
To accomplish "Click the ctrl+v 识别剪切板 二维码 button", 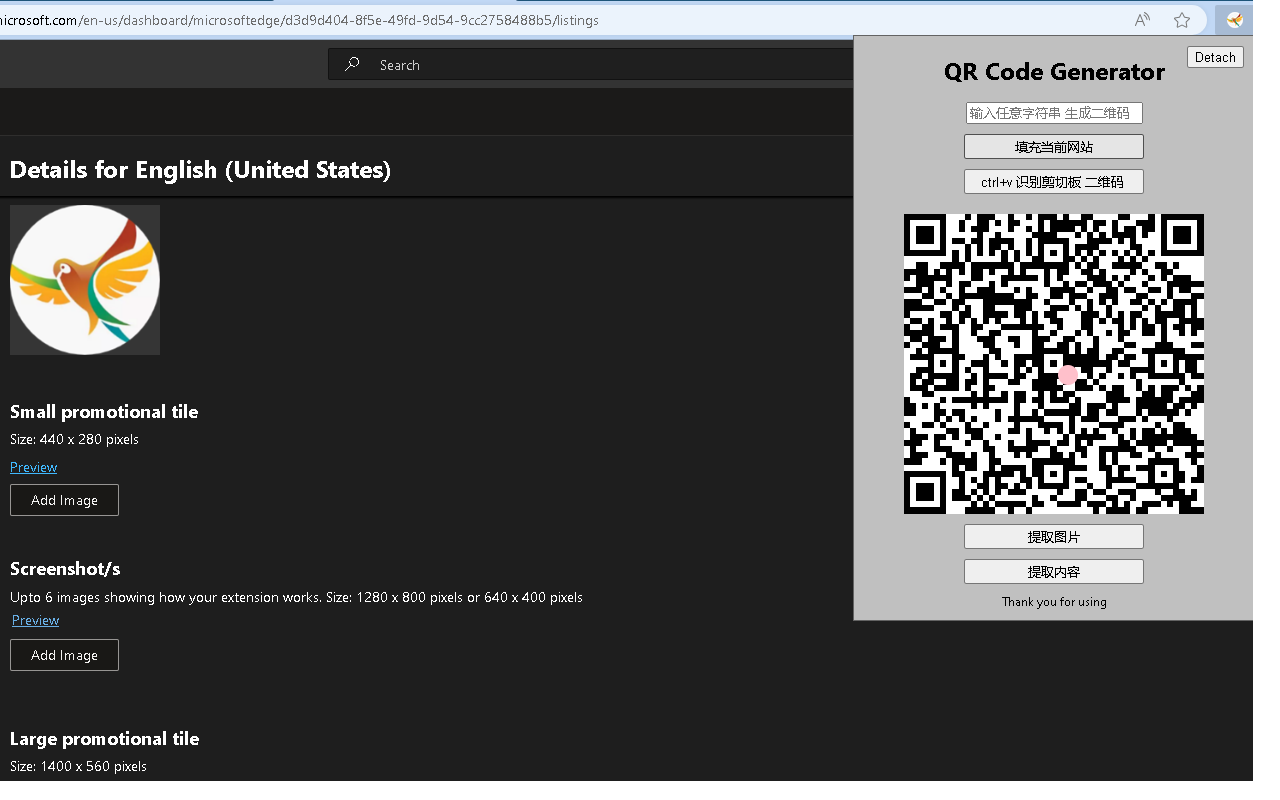I will click(x=1054, y=182).
